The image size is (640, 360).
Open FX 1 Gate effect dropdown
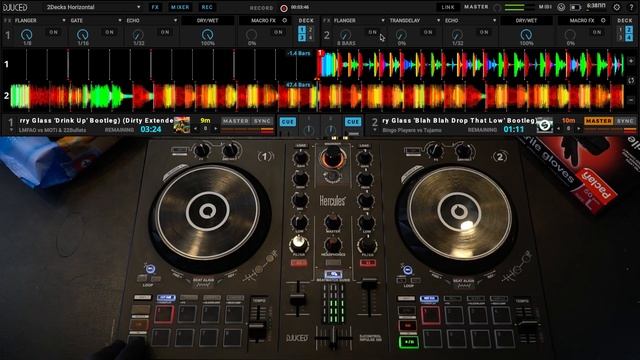96,20
